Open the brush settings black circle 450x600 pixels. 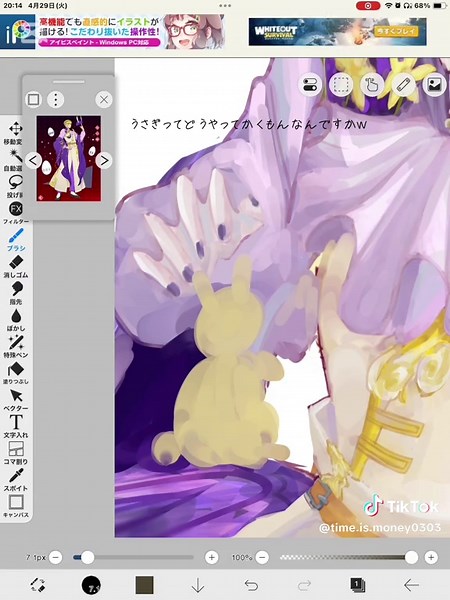coord(91,585)
